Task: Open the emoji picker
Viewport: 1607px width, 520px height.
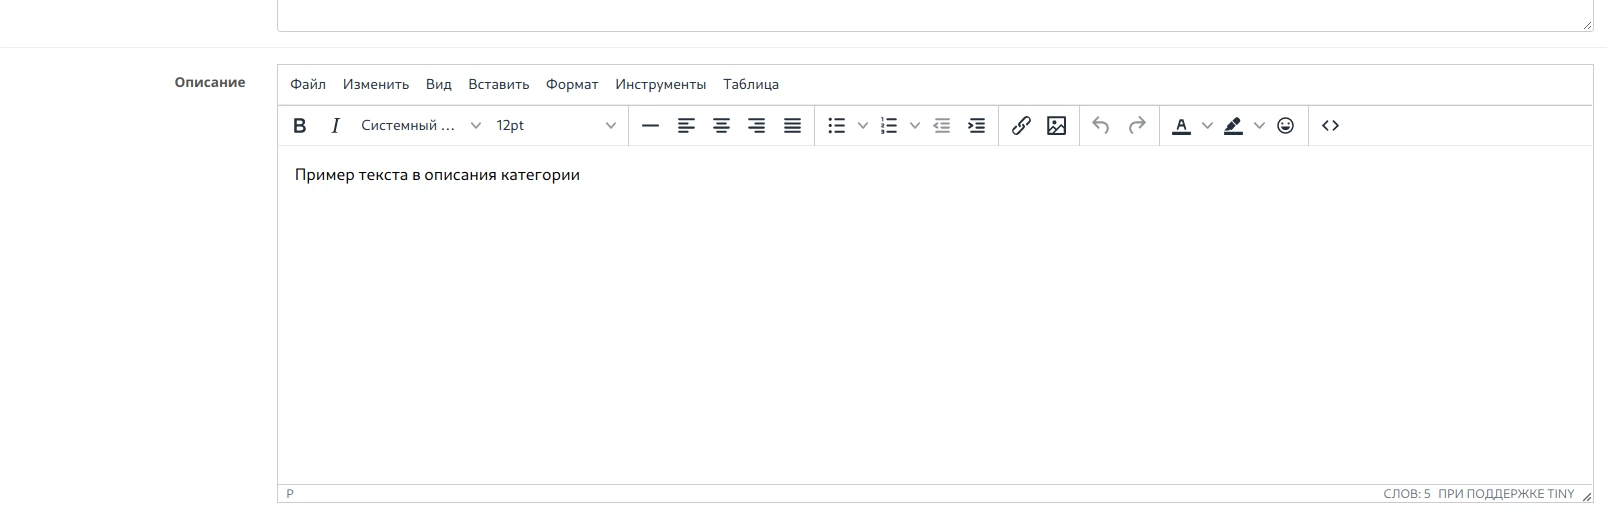Action: pos(1286,125)
